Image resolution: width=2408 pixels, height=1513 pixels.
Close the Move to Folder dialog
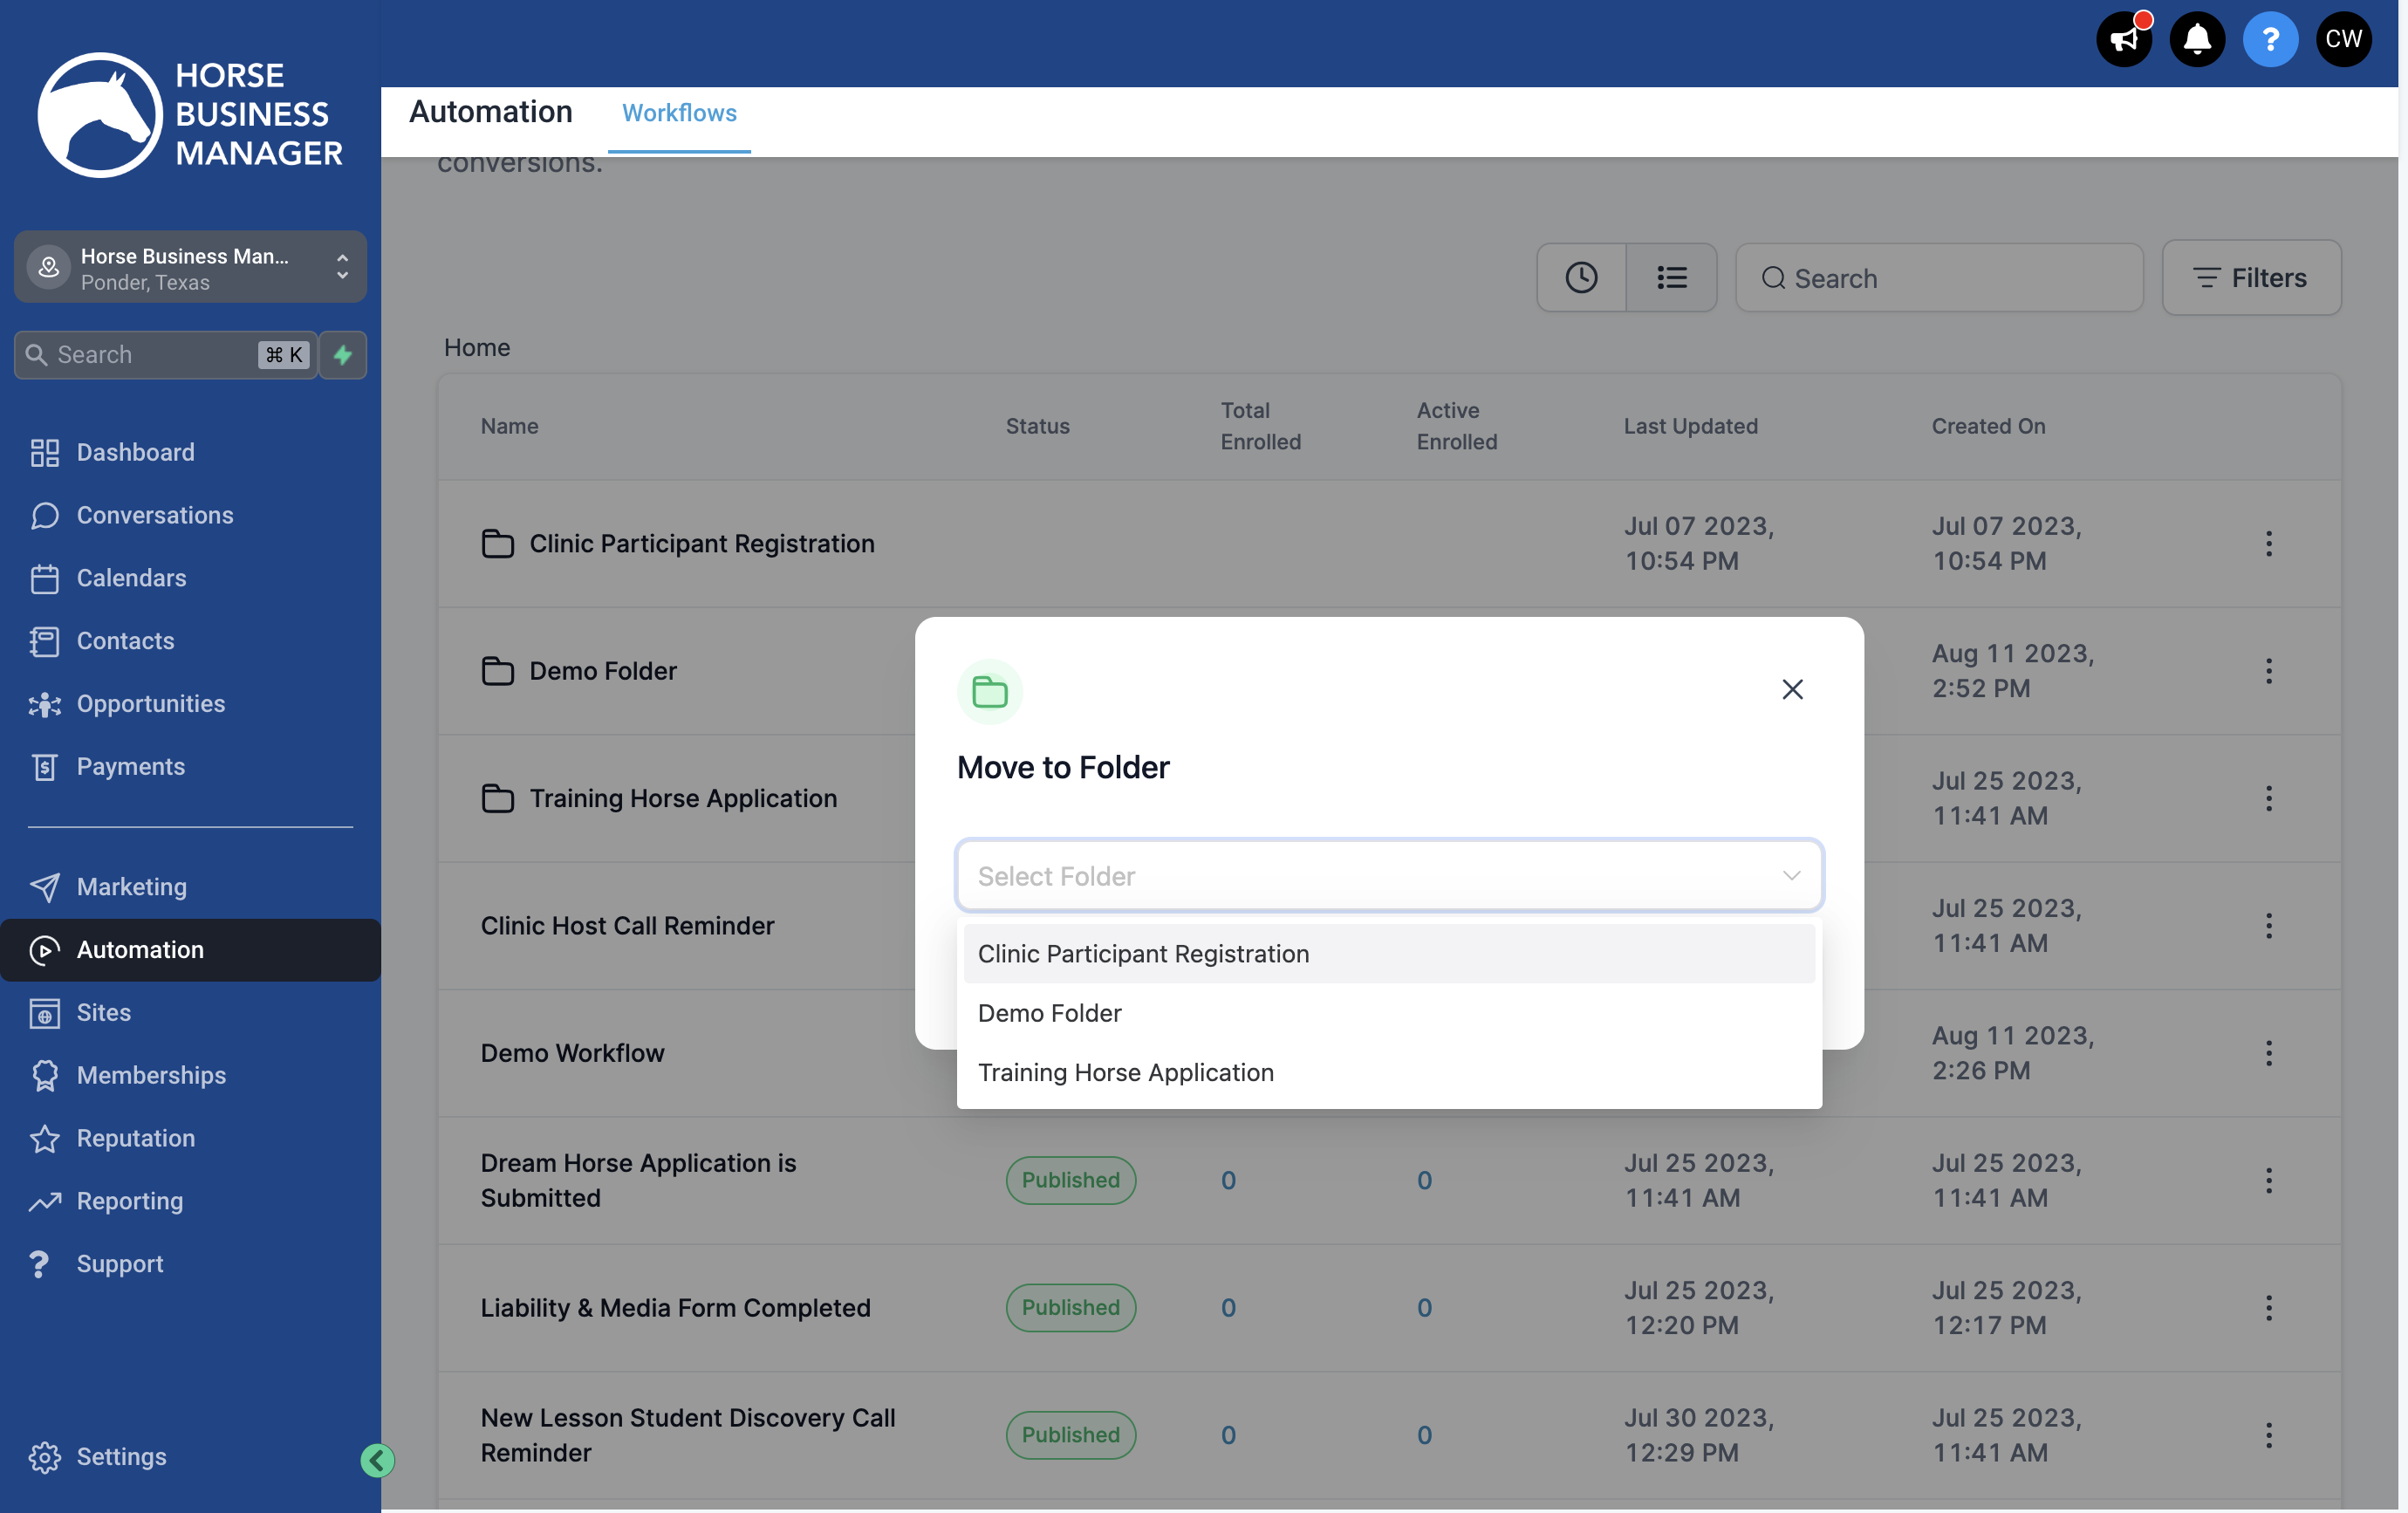1792,689
